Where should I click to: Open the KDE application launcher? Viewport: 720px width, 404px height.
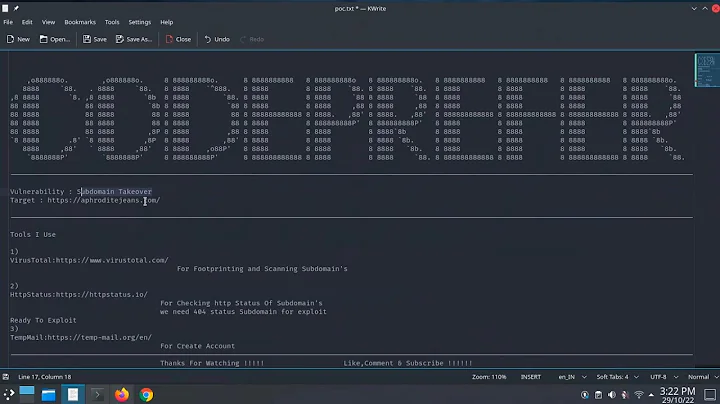pos(9,394)
